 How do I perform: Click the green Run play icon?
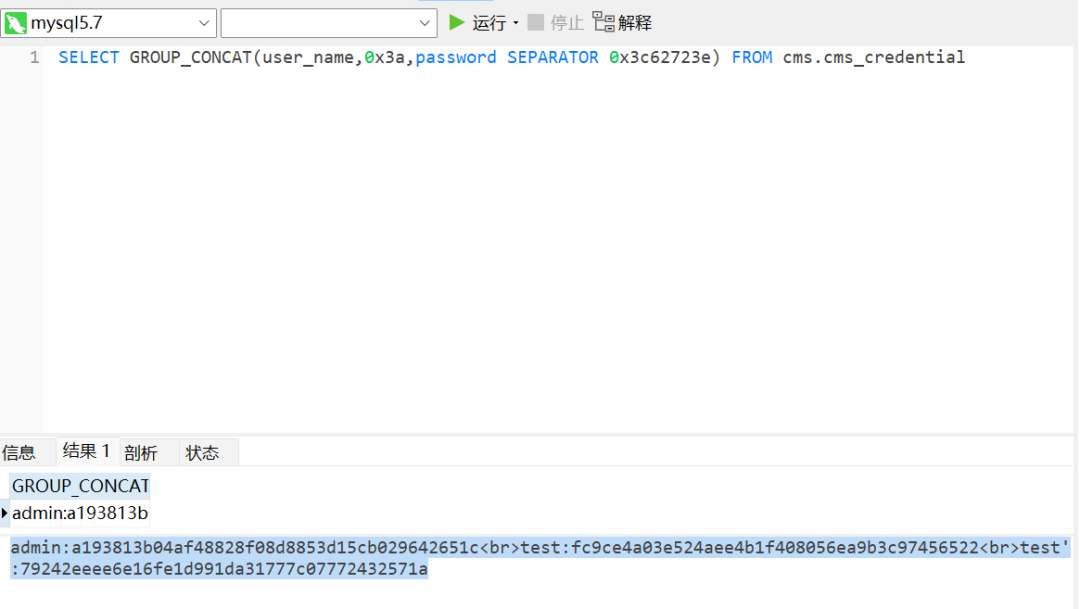(456, 23)
